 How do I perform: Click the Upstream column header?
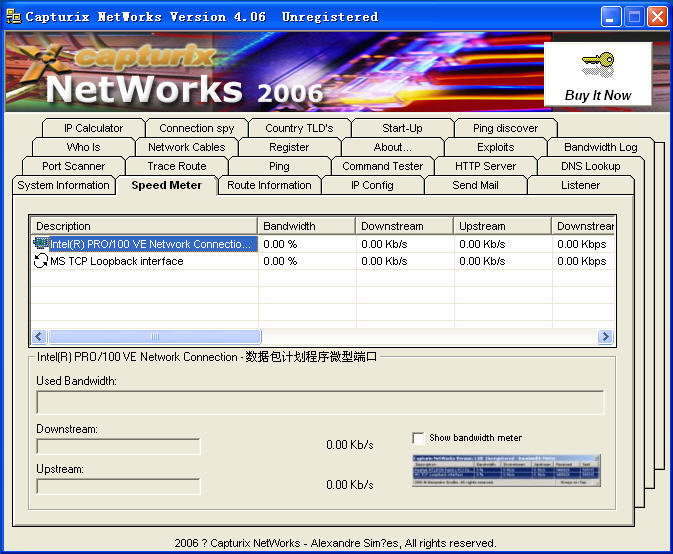click(502, 226)
